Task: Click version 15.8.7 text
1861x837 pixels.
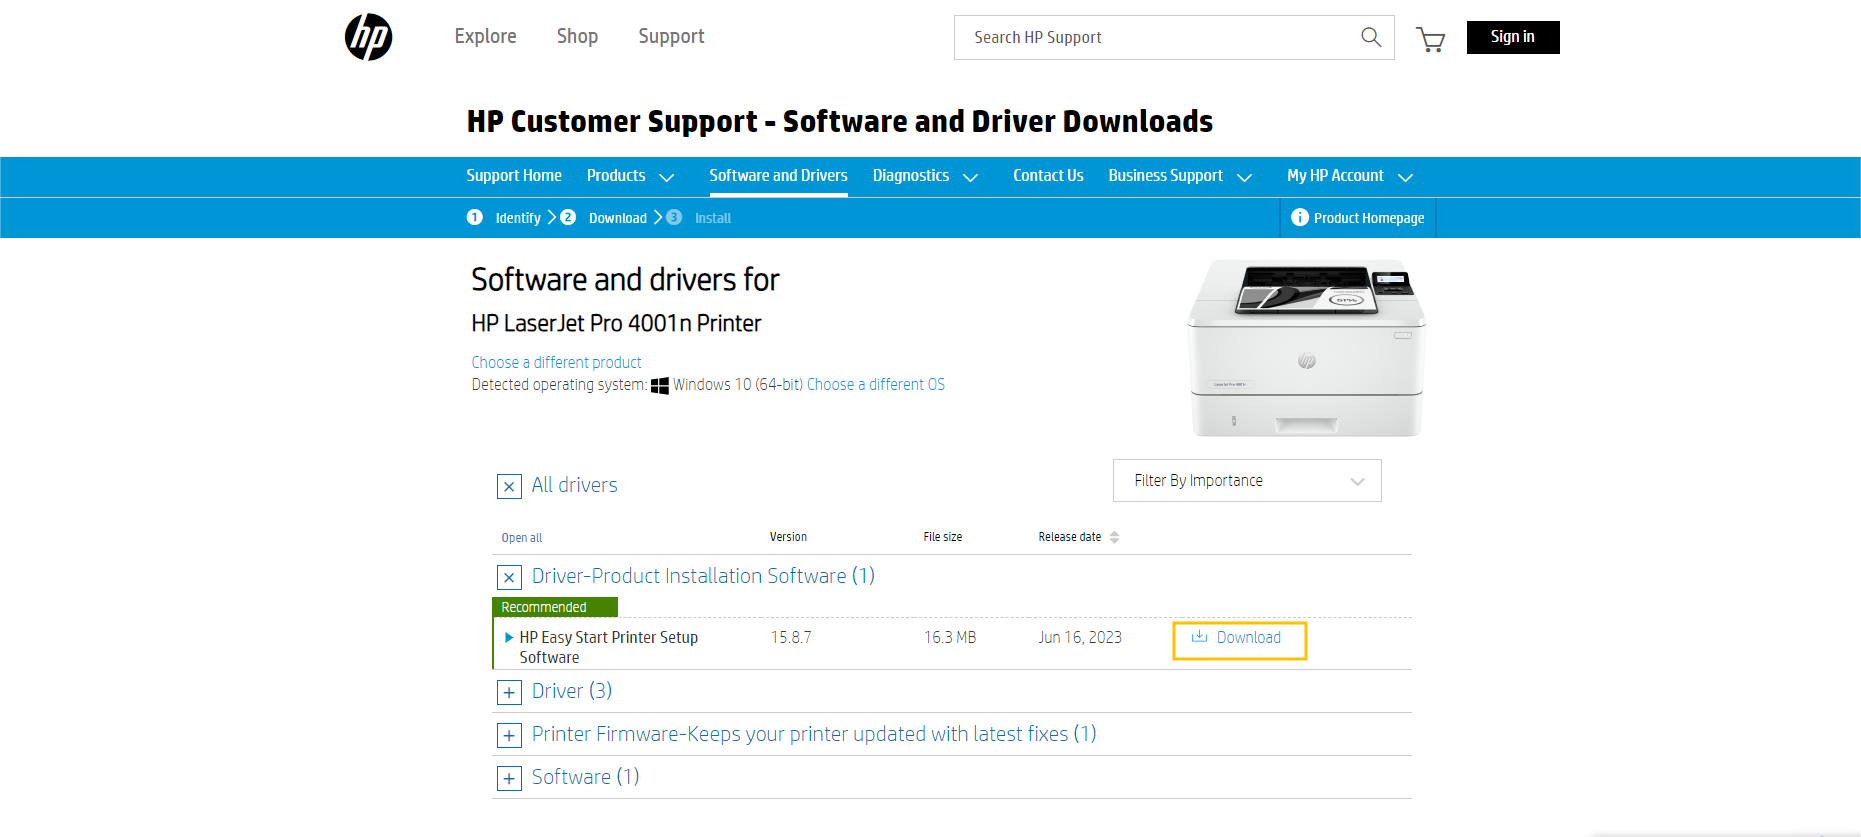Action: [791, 637]
